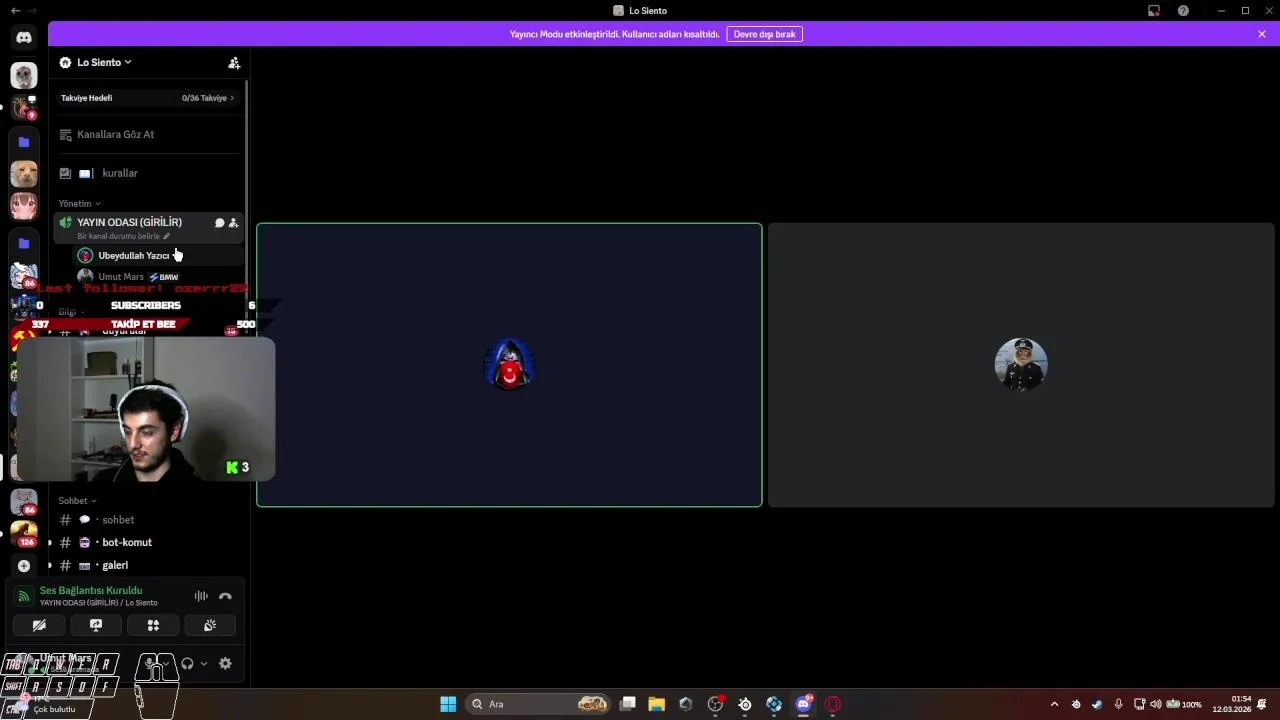Open output device options chevron next to headphones

click(204, 663)
